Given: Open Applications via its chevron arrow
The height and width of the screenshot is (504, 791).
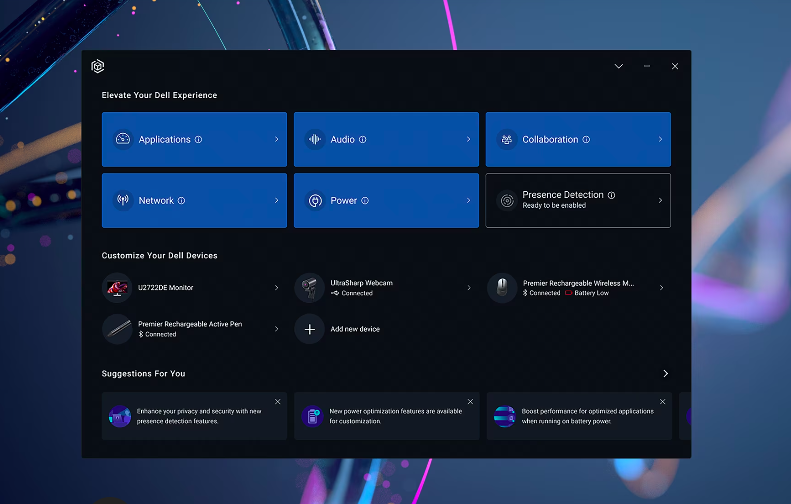Looking at the screenshot, I should coord(276,139).
